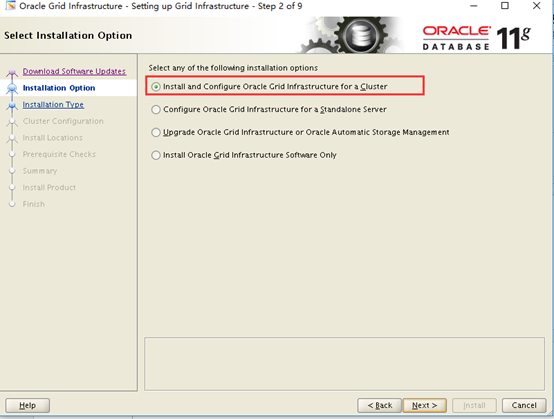Screen dimensions: 554x419
Task: Click the Finish step text
Action: tap(34, 204)
